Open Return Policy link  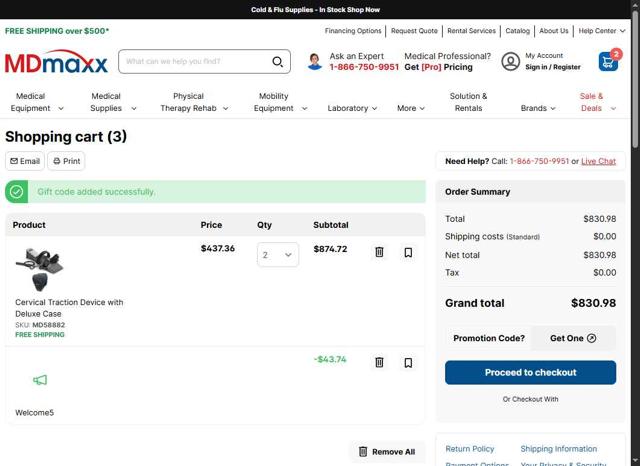(469, 449)
